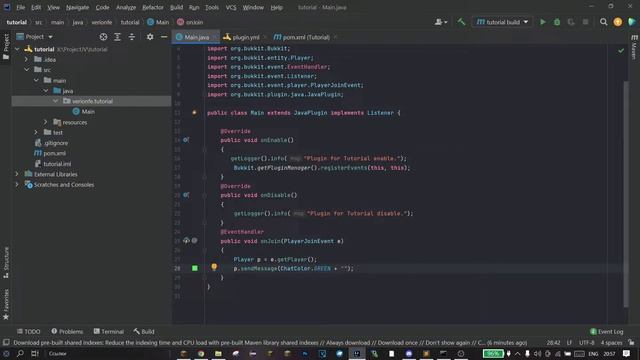Click the gutter icon beside class Main
The image size is (640, 360).
click(194, 113)
